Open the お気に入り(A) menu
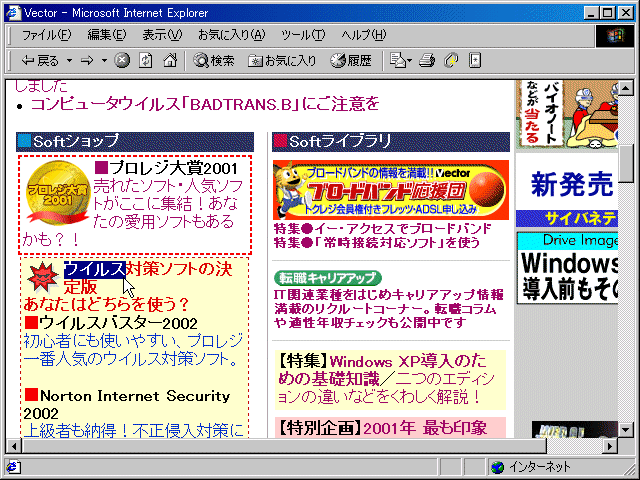This screenshot has width=640, height=480. 231,35
